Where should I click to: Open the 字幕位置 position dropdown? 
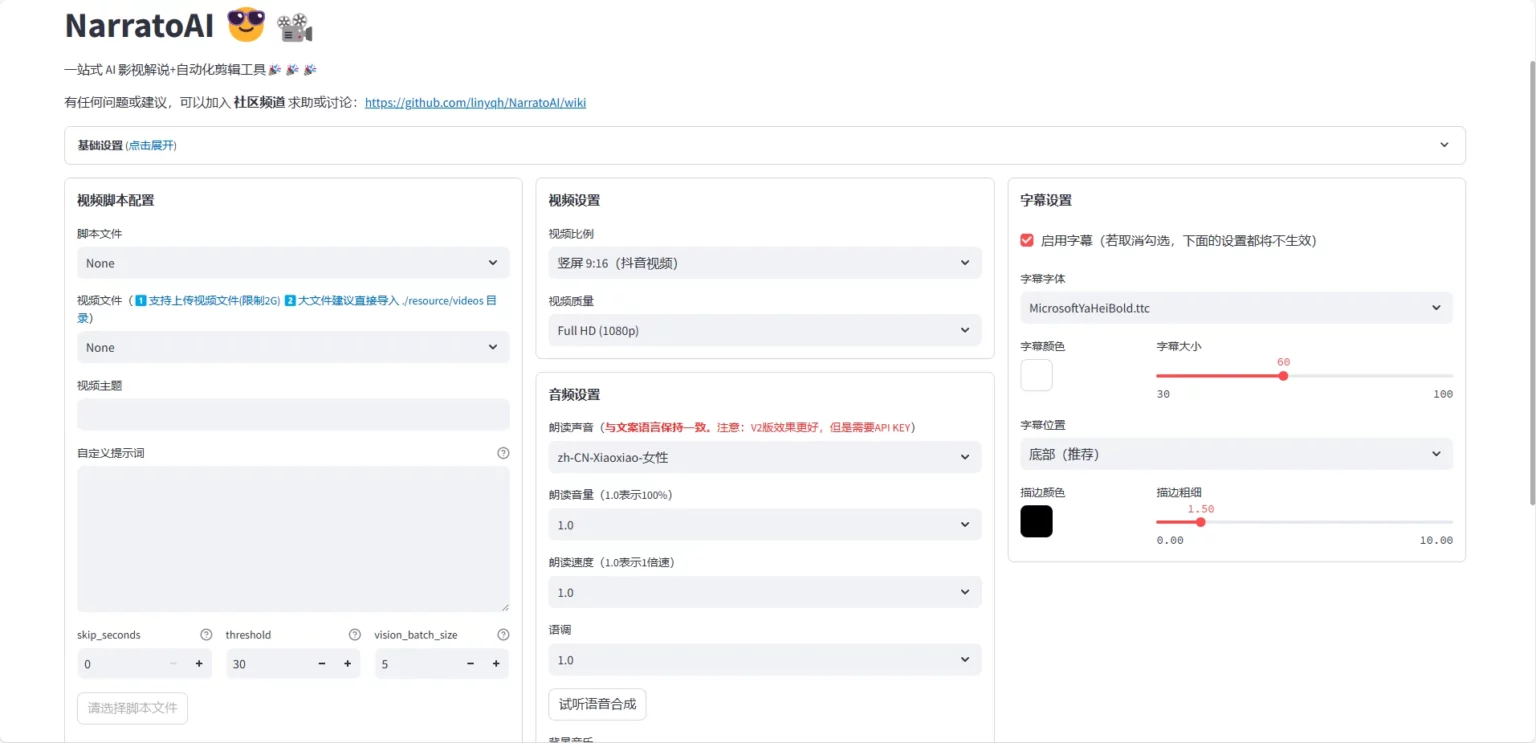click(x=1236, y=454)
